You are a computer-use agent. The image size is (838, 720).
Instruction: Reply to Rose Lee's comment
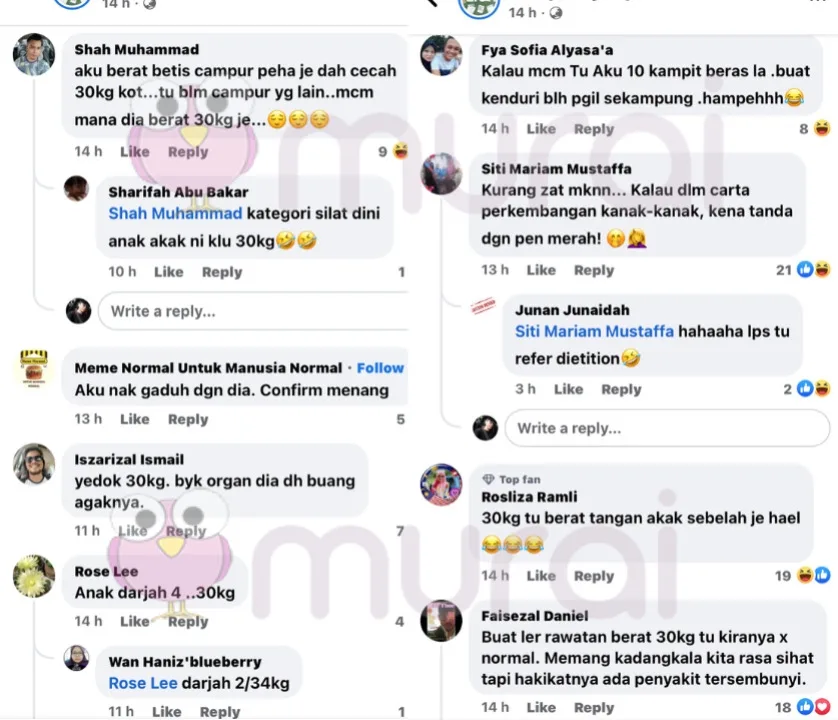point(188,621)
